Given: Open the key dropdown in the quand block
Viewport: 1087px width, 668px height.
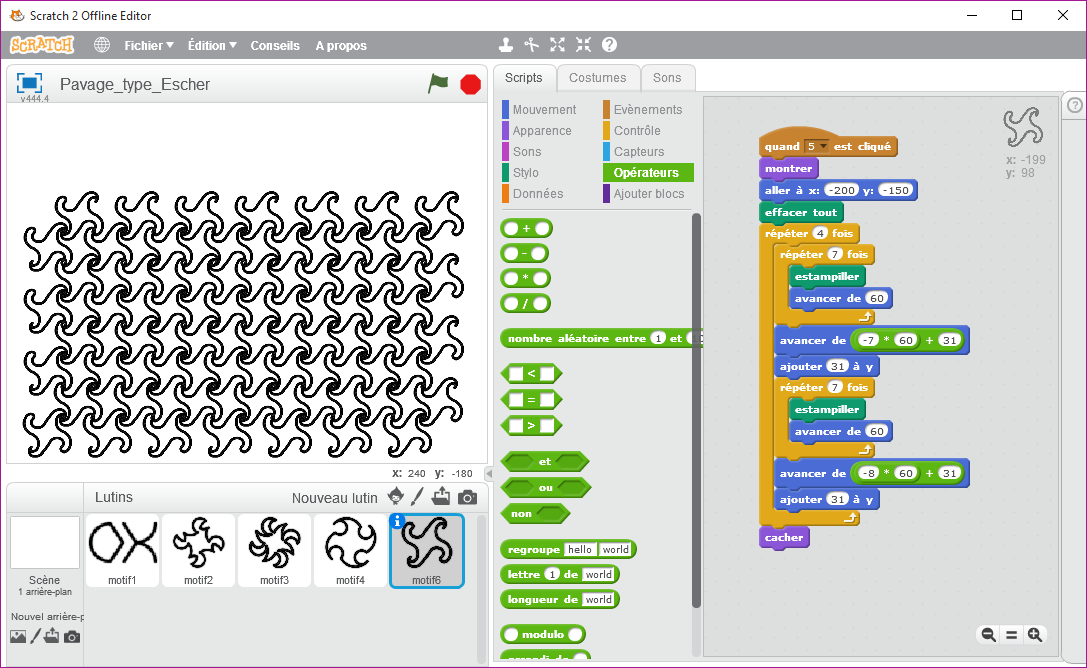Looking at the screenshot, I should click(824, 147).
